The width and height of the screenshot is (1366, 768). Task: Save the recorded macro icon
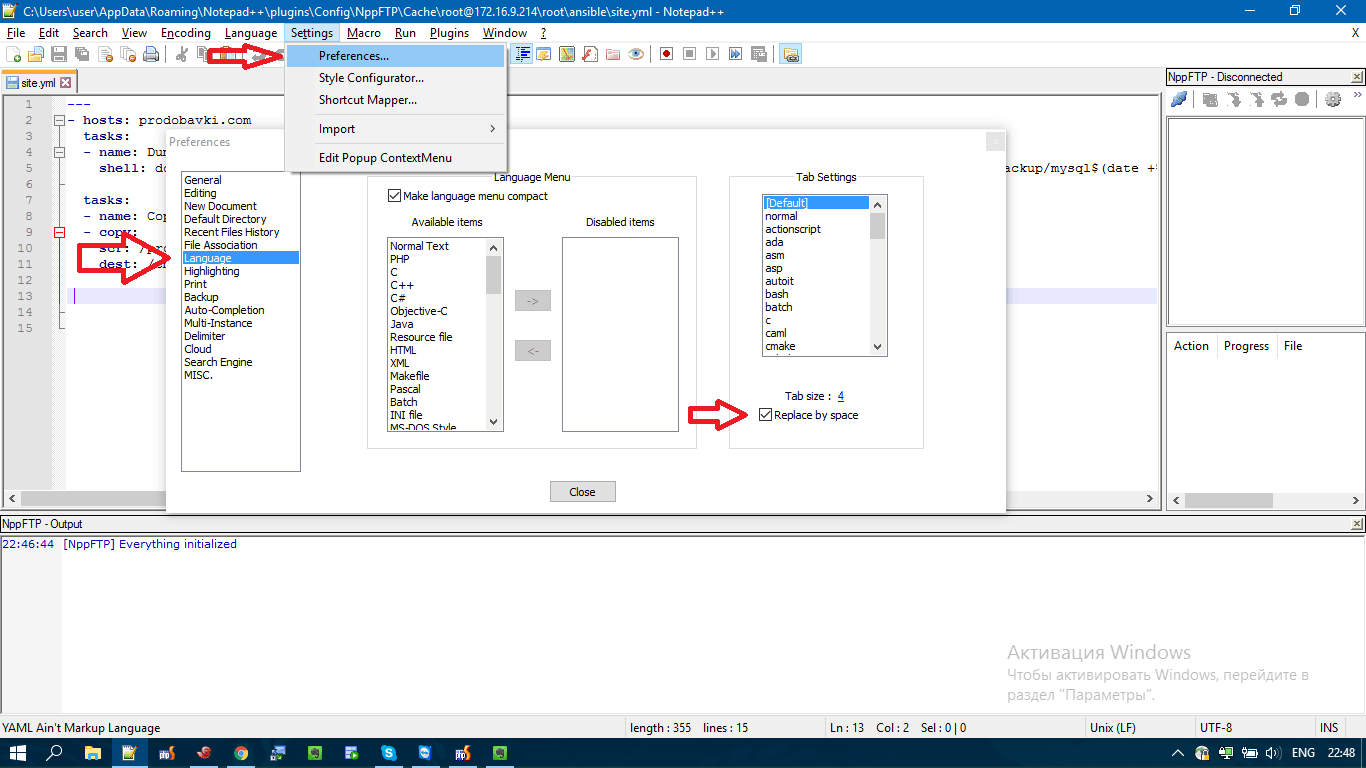(x=759, y=54)
